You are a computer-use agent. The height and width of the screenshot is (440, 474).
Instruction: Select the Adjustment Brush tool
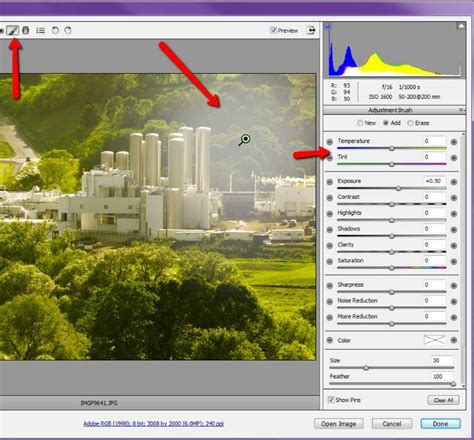(x=13, y=30)
